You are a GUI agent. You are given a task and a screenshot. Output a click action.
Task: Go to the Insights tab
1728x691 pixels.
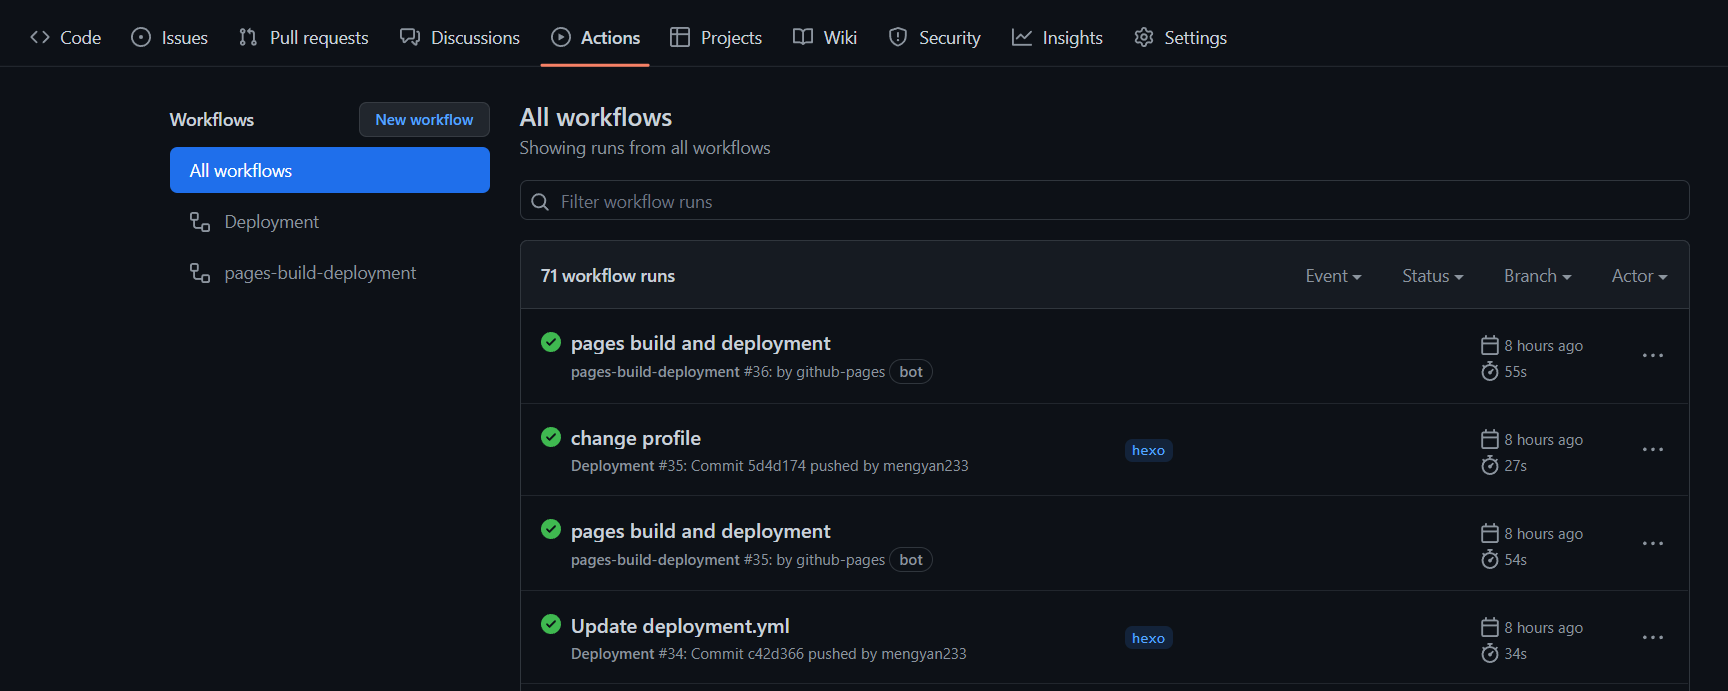click(1057, 37)
